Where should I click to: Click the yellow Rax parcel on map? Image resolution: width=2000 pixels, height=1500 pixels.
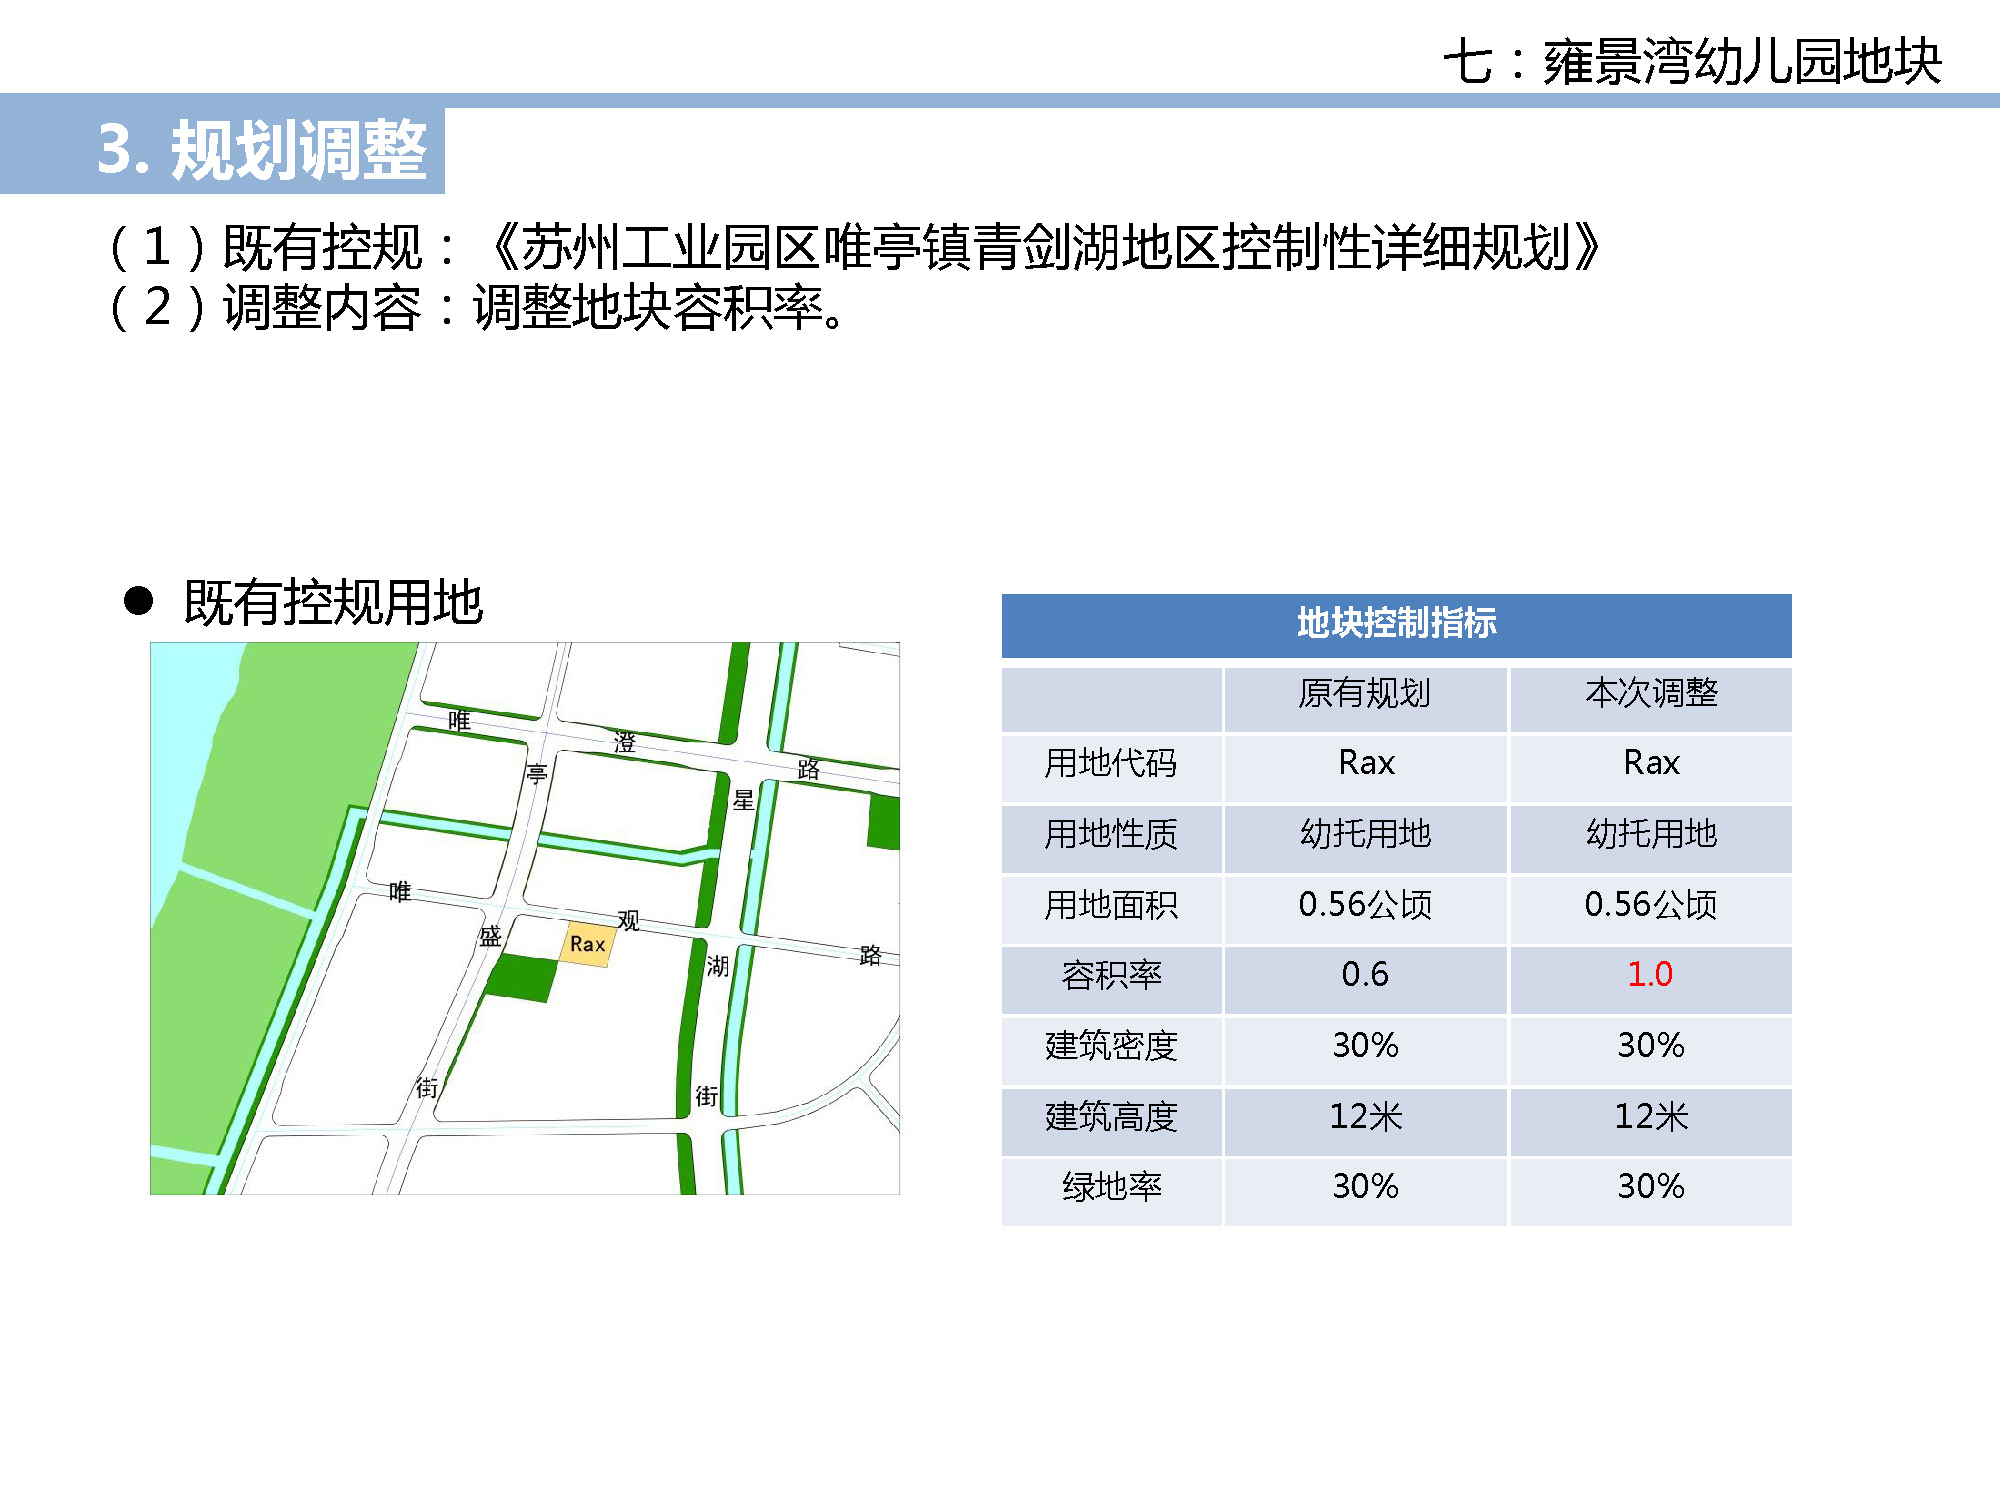click(x=585, y=945)
